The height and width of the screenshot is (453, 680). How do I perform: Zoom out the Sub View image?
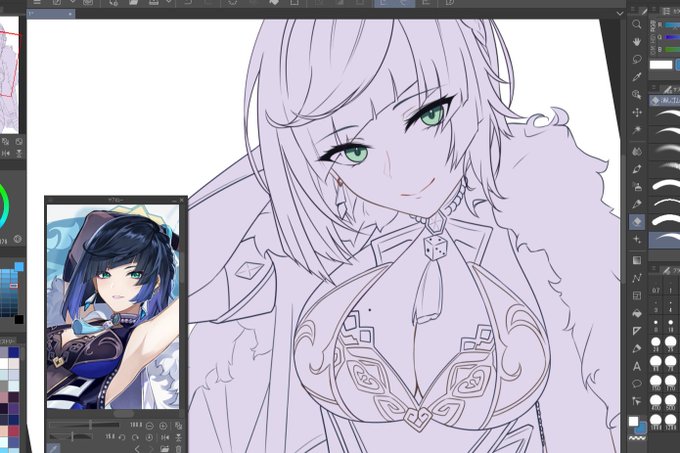[150, 426]
